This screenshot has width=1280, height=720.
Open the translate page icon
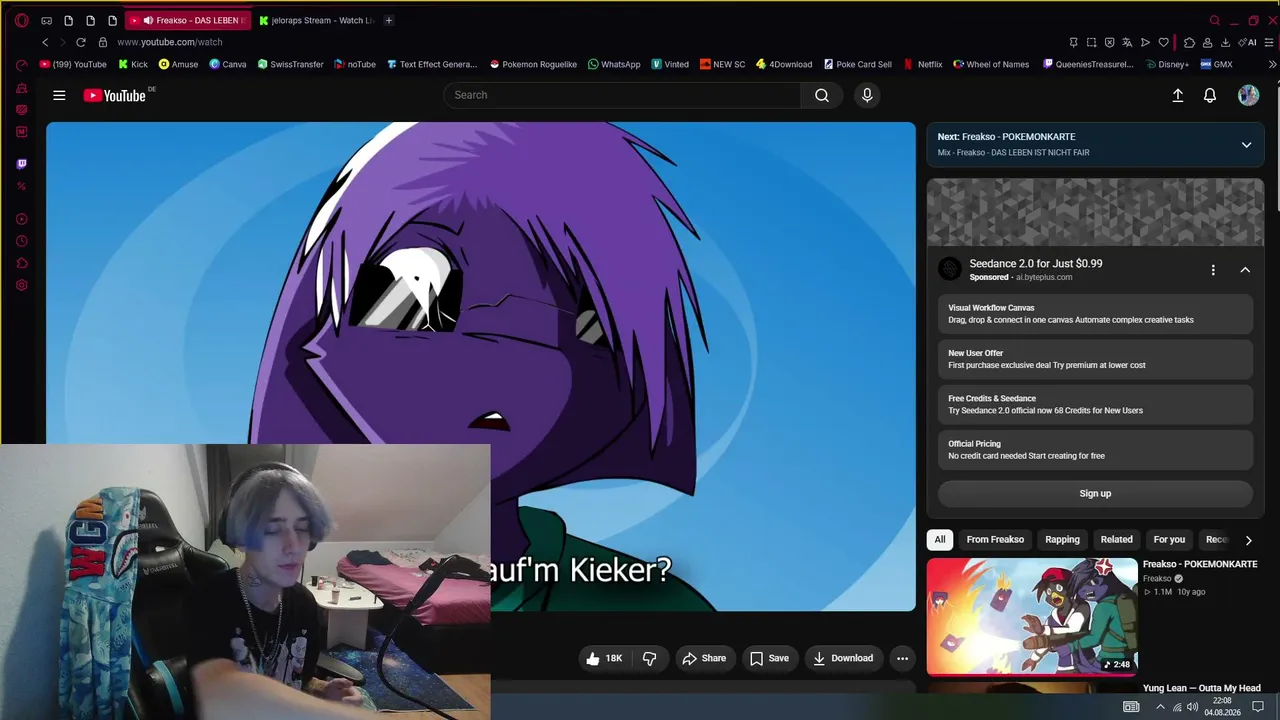pyautogui.click(x=1127, y=42)
